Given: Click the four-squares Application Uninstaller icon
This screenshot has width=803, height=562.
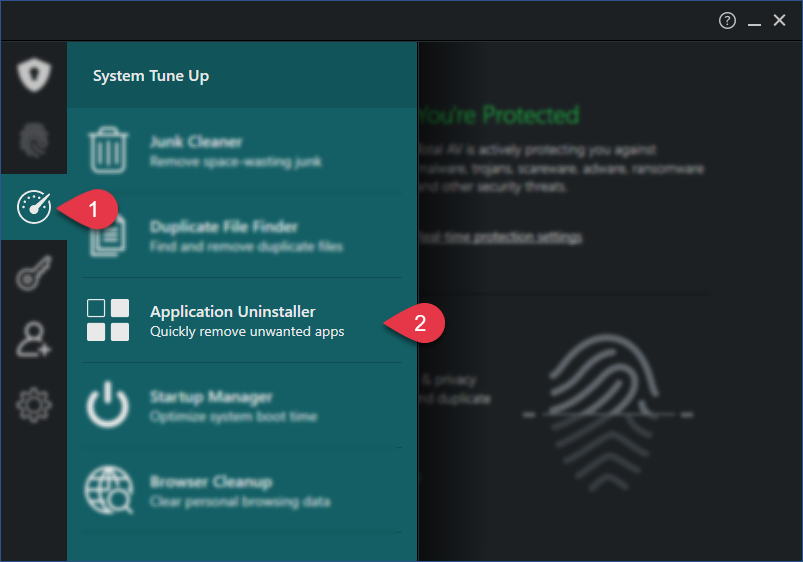Looking at the screenshot, I should point(108,320).
